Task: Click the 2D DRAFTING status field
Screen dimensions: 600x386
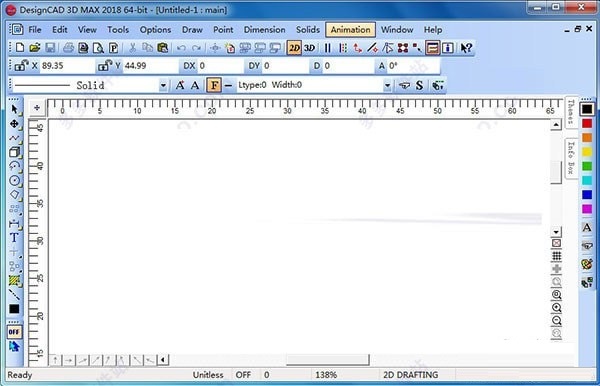Action: click(410, 375)
